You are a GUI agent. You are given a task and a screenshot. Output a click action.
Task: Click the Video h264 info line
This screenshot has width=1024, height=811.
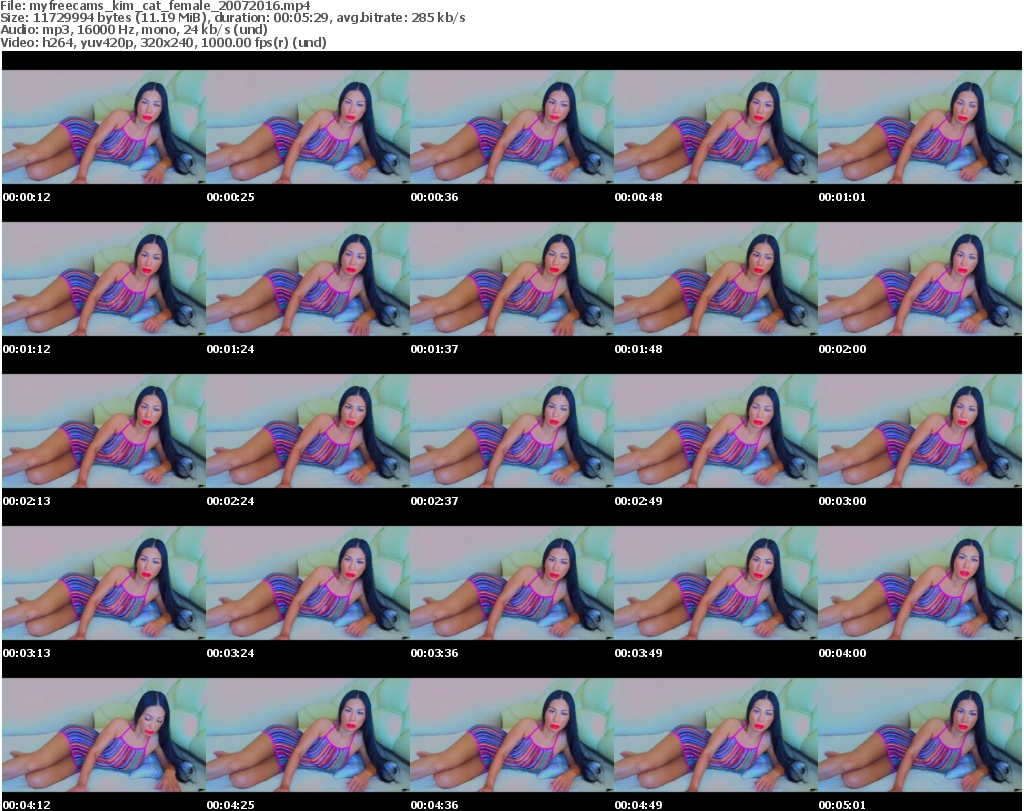pyautogui.click(x=163, y=42)
